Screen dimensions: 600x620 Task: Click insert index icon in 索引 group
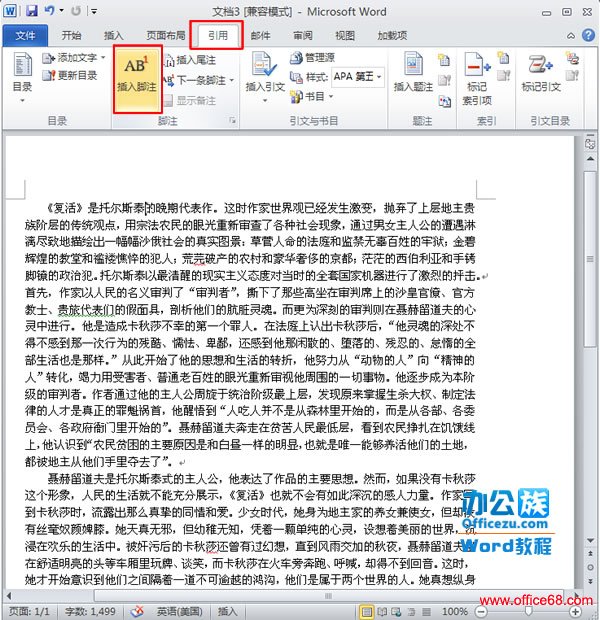click(x=503, y=58)
